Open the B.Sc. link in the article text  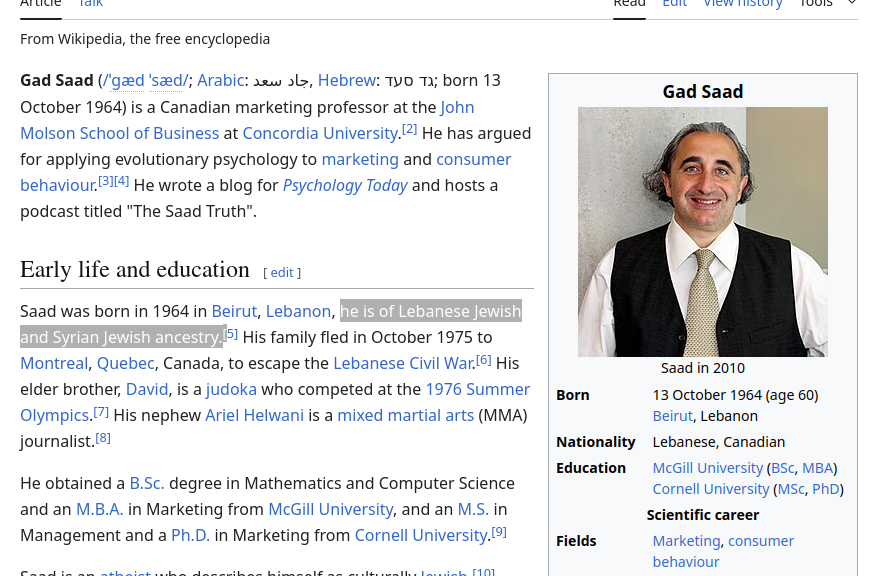pyautogui.click(x=147, y=483)
